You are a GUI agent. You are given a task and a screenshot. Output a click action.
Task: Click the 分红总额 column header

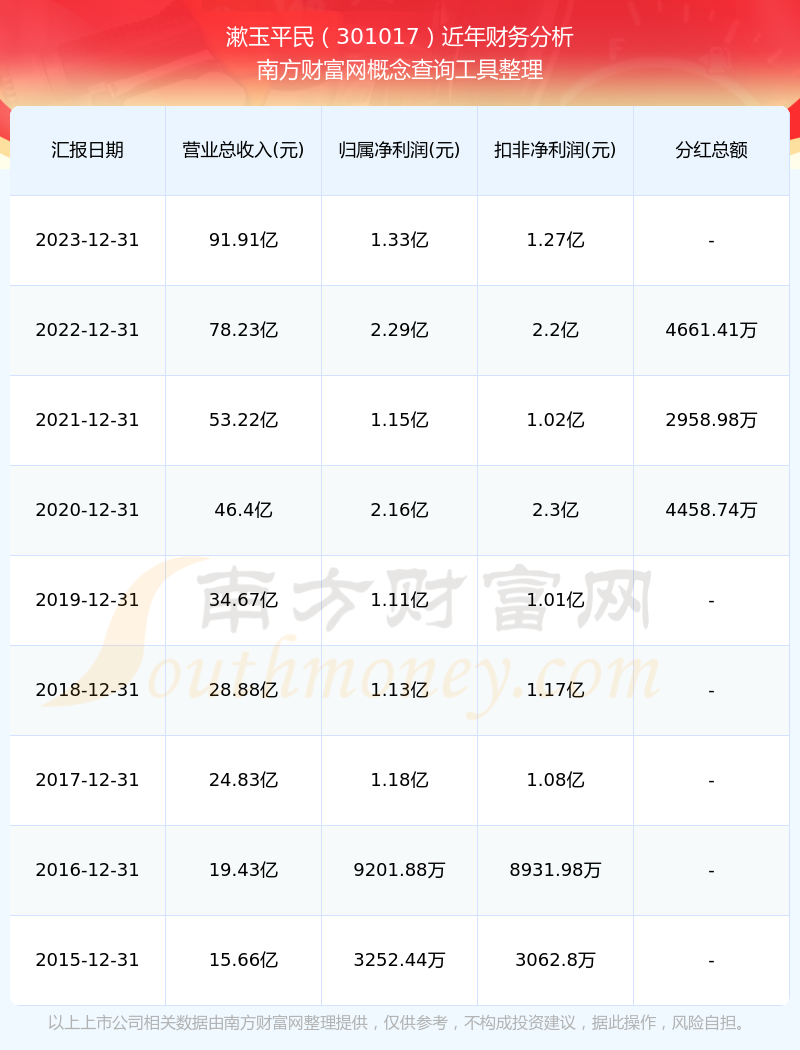[x=712, y=150]
